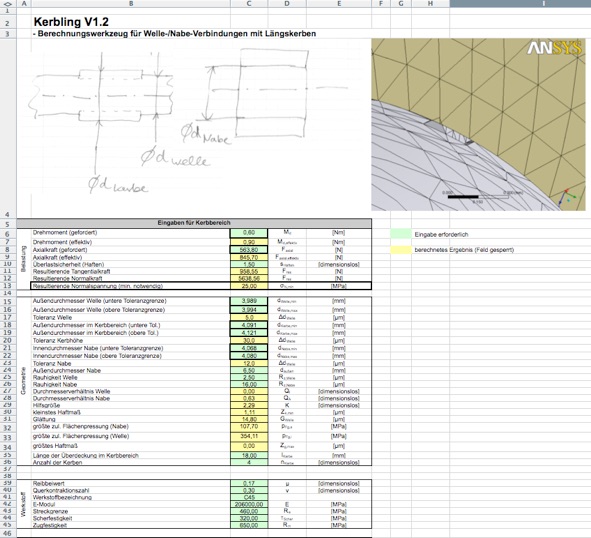Edit Länge der Überdeckung value 18,00
The height and width of the screenshot is (538, 591).
(x=249, y=455)
